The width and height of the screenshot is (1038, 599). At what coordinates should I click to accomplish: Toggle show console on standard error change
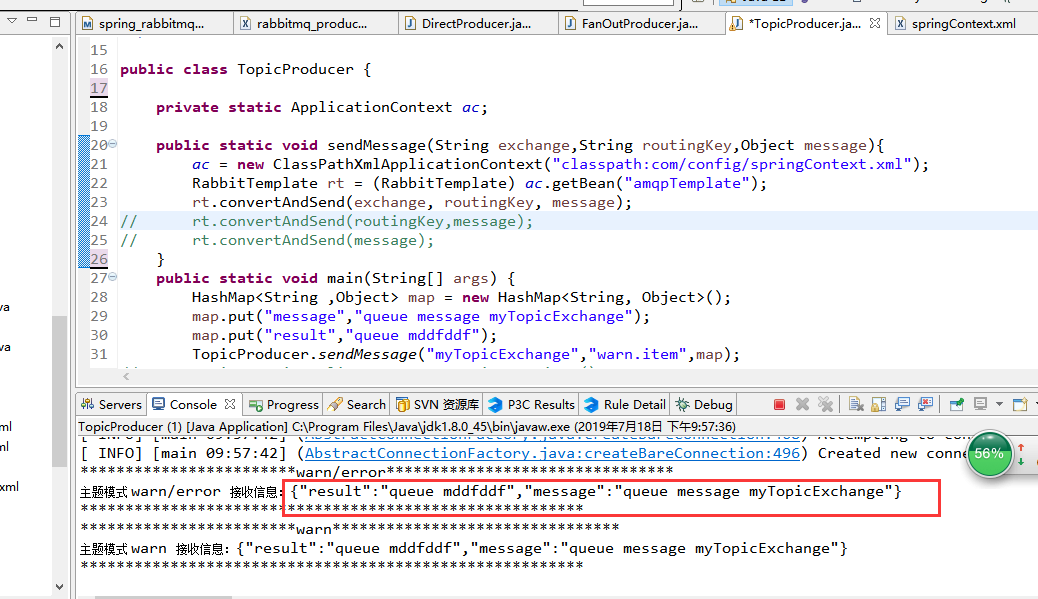(925, 404)
